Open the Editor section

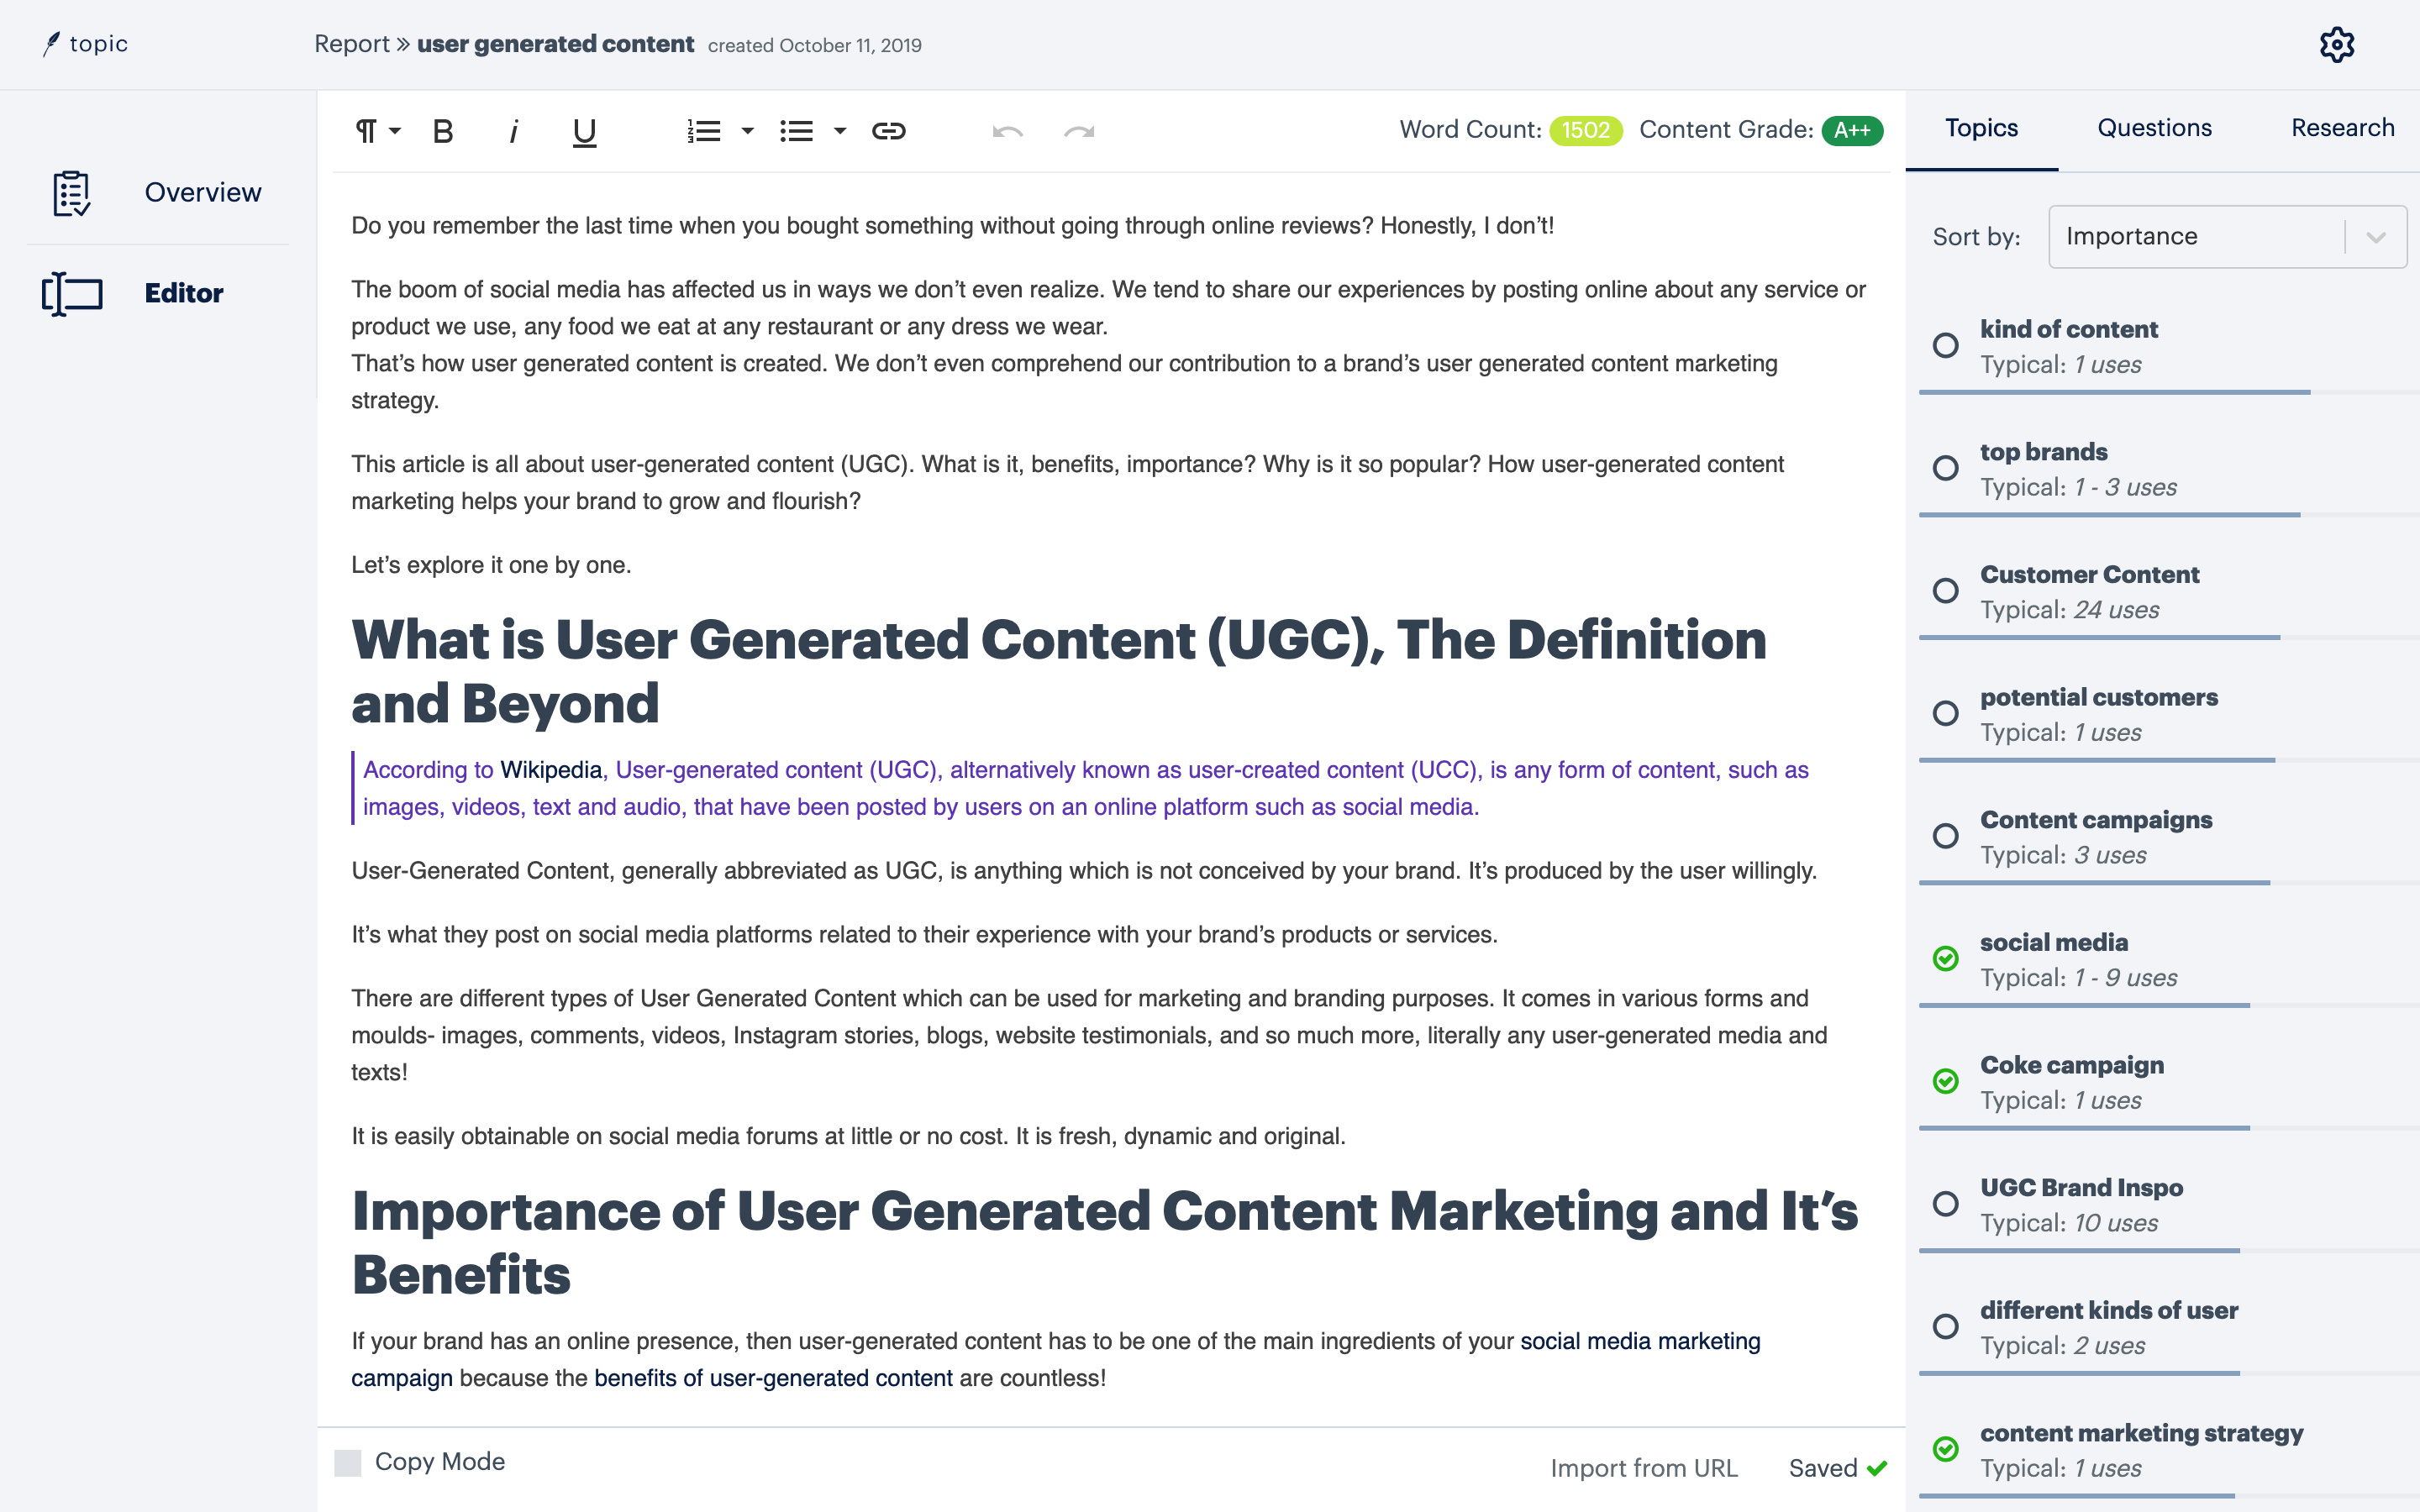click(x=184, y=293)
